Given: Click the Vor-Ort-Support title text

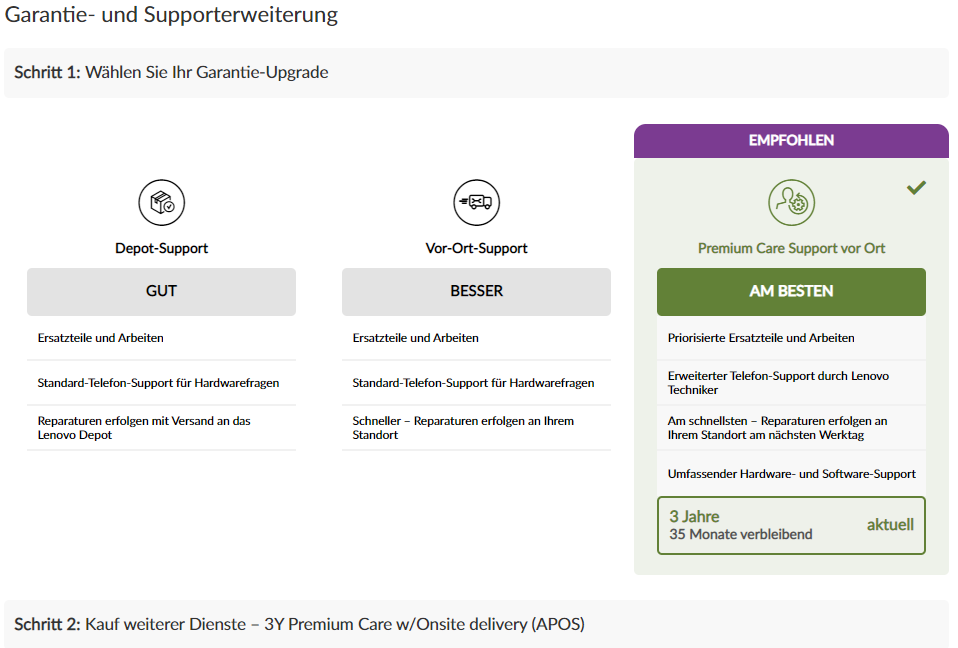Looking at the screenshot, I should [476, 248].
